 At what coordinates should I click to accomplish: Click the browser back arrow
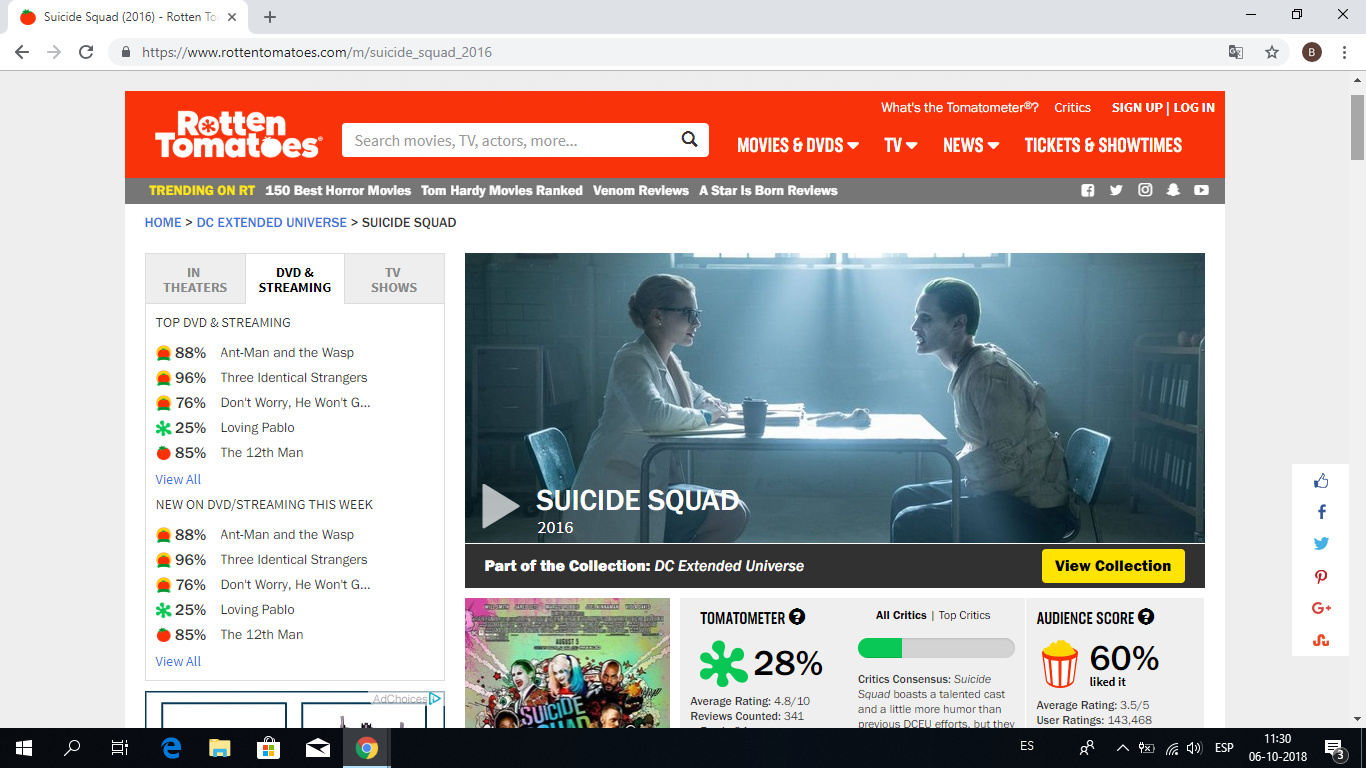(21, 52)
